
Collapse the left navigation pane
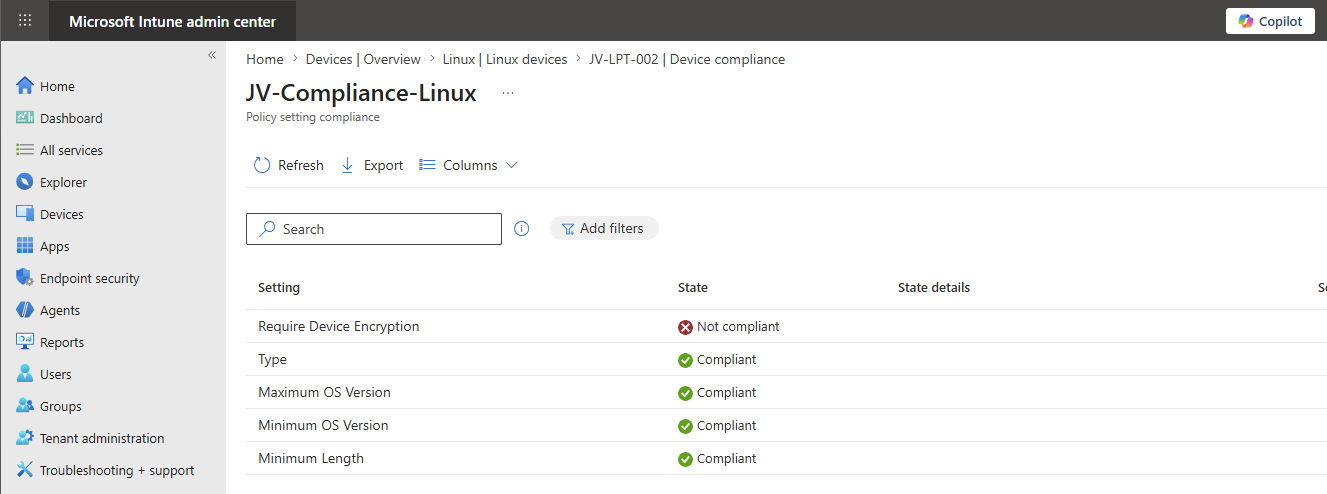click(212, 55)
